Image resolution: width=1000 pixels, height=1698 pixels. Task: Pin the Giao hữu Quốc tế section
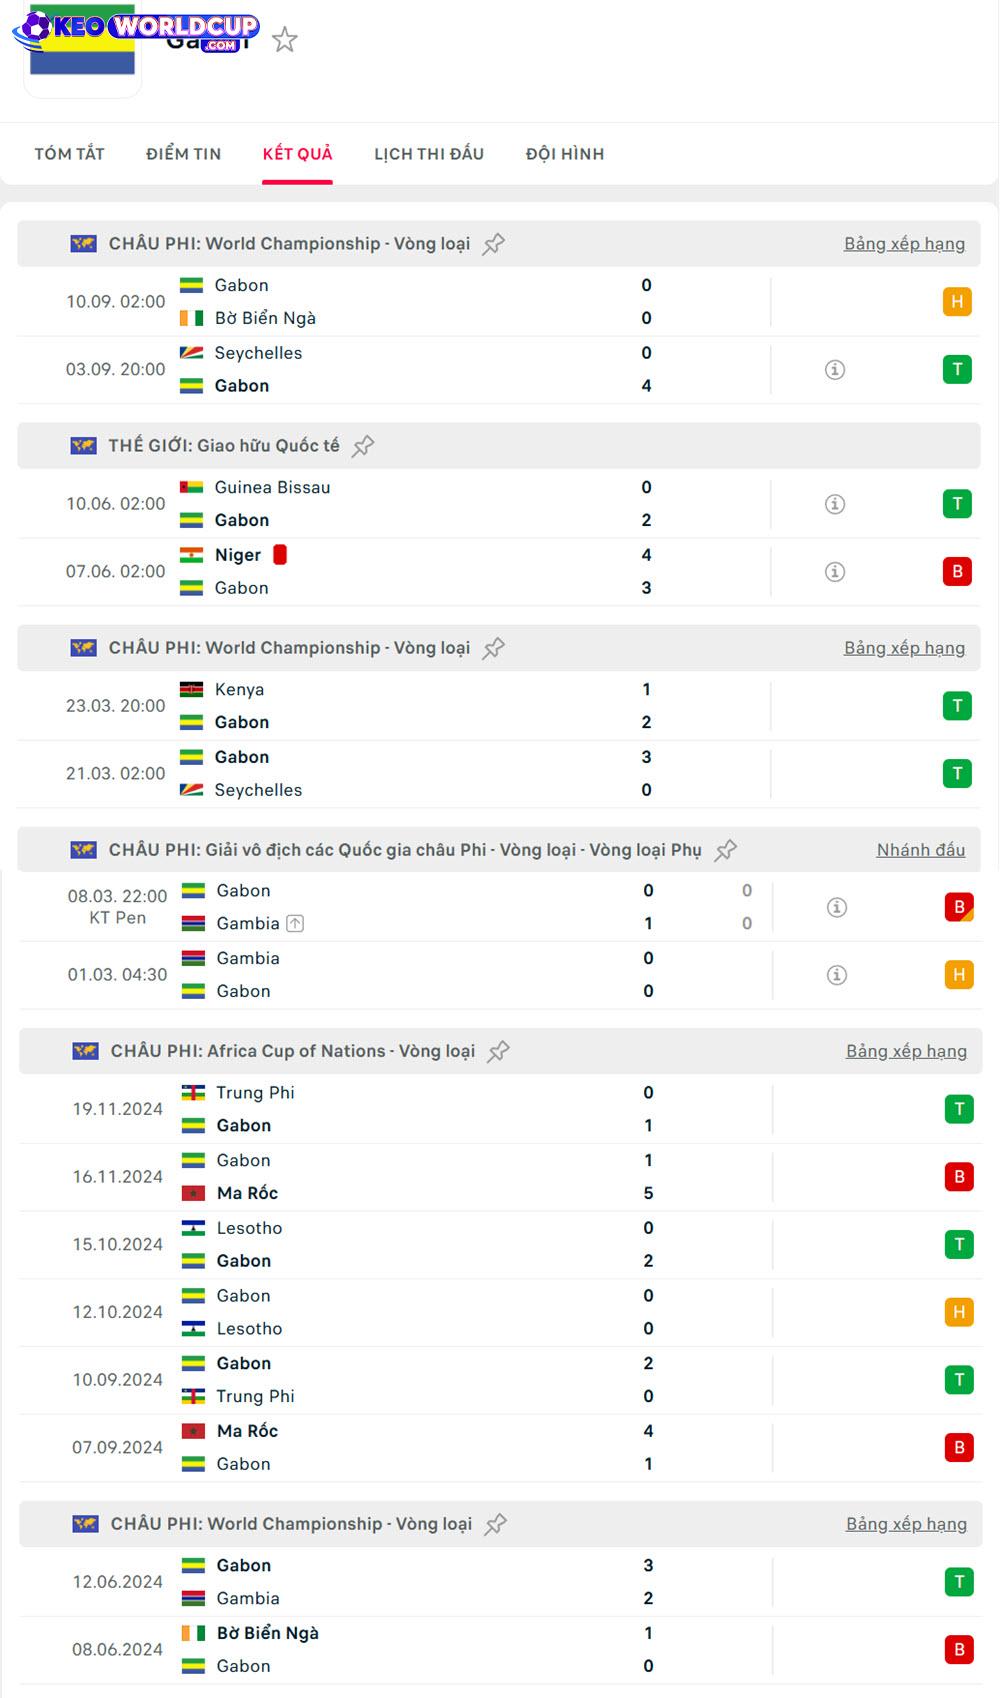[363, 446]
